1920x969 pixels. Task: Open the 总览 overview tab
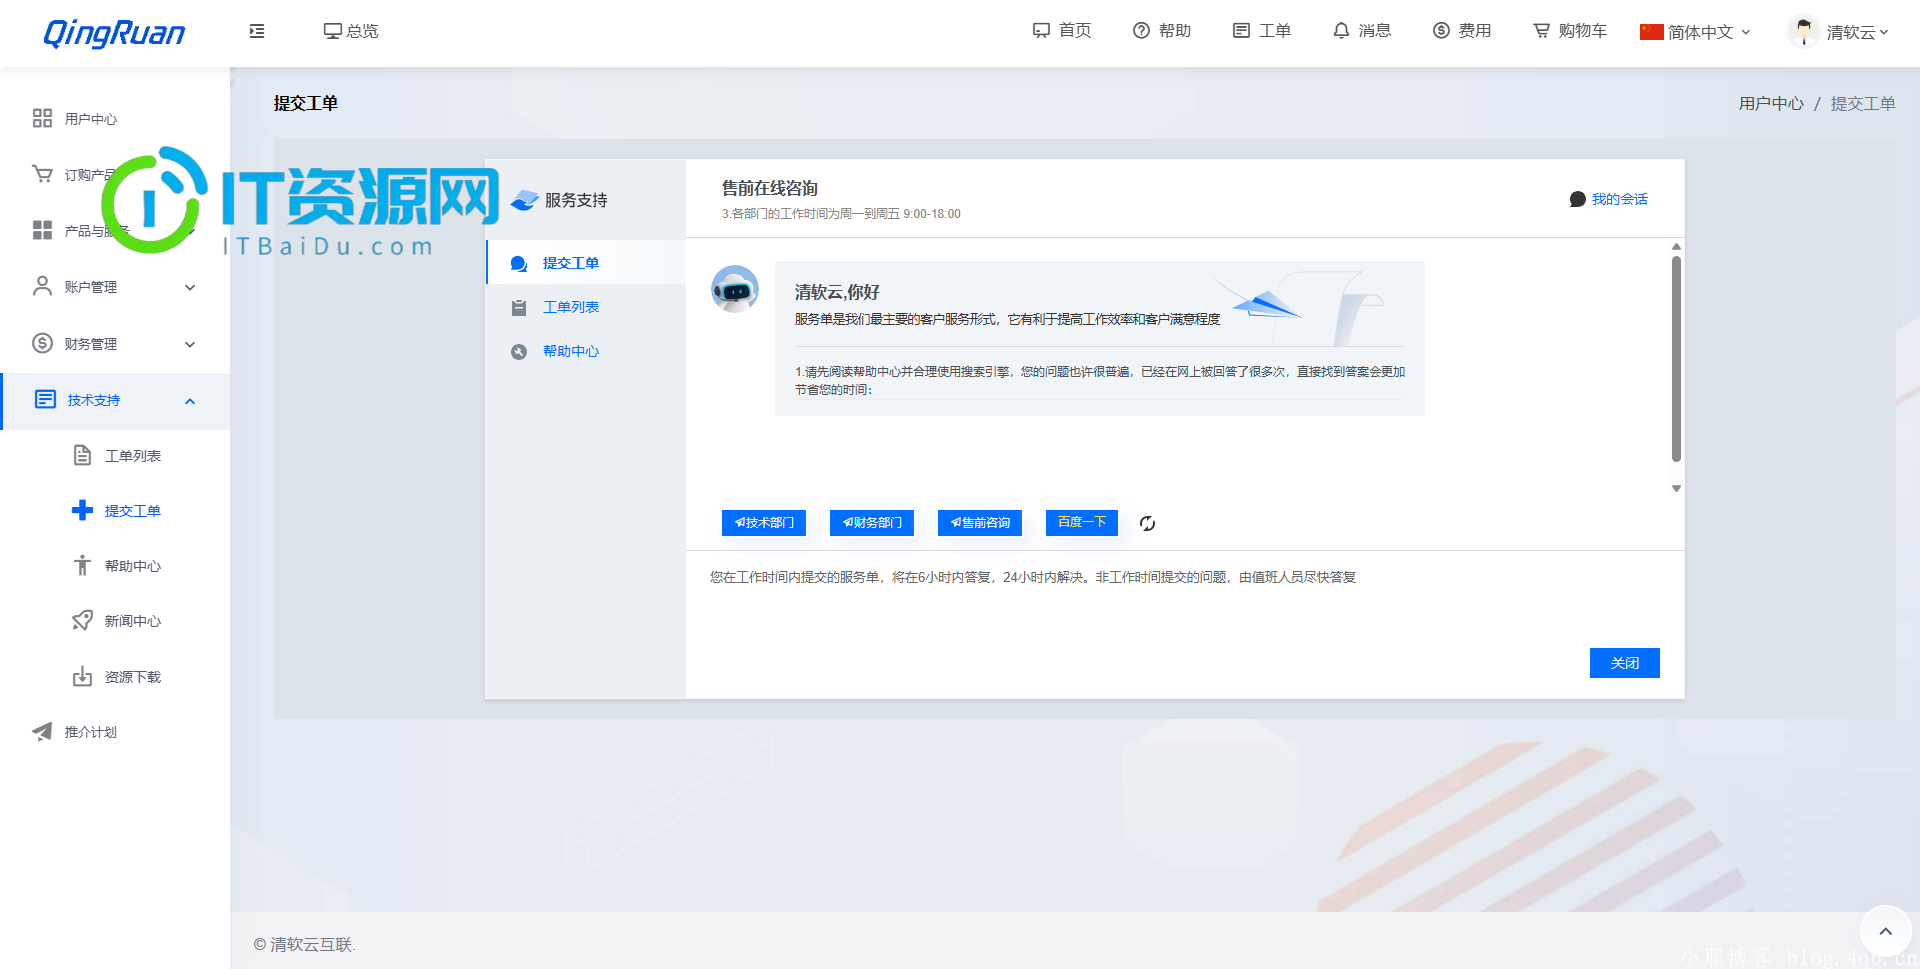pos(351,31)
